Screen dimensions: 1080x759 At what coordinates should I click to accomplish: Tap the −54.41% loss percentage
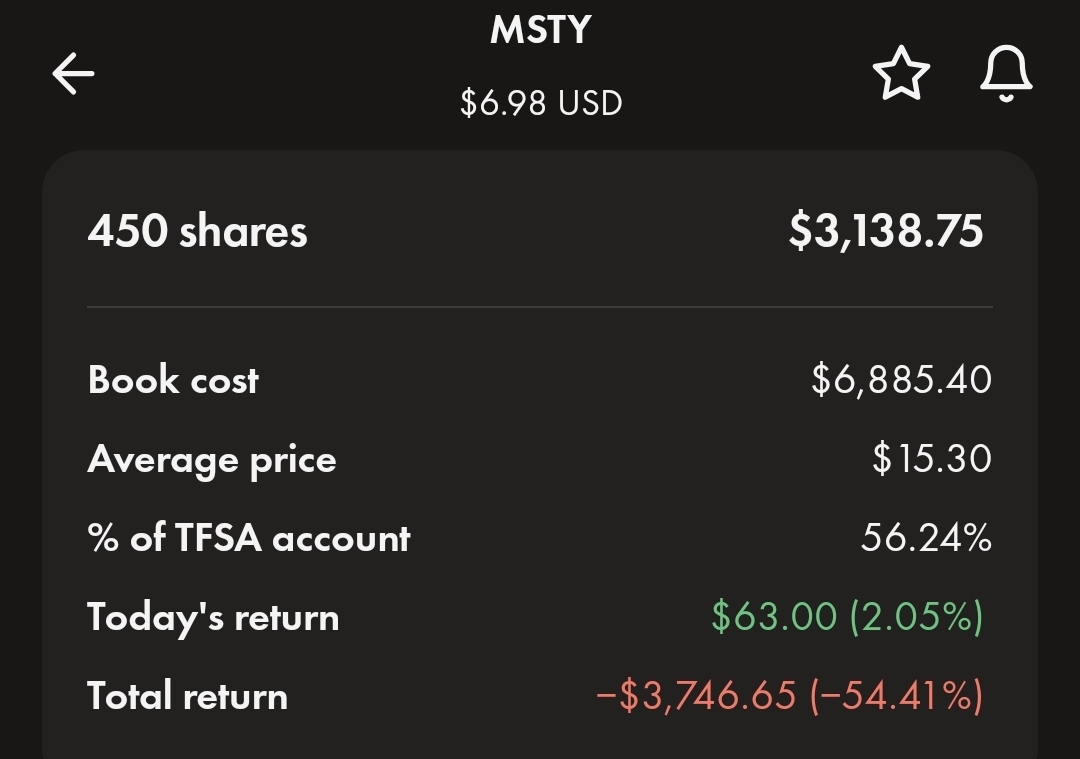tap(897, 696)
